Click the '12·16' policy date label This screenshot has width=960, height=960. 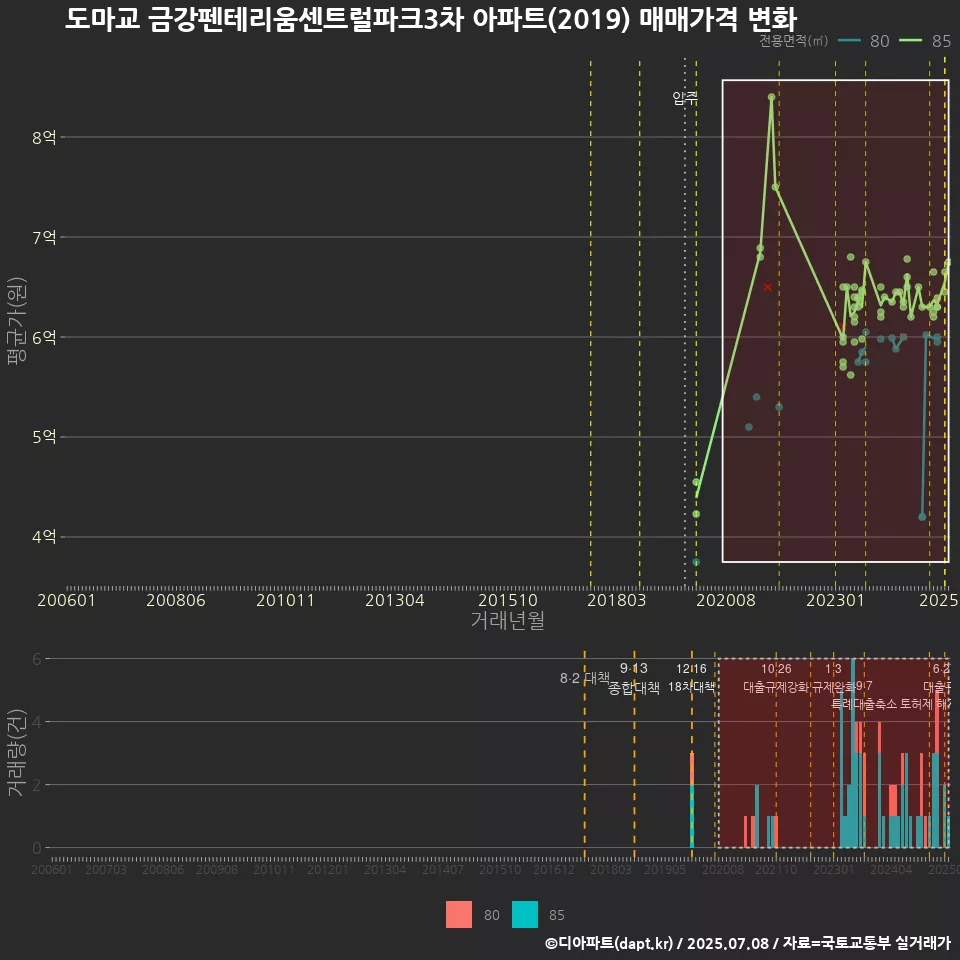[x=691, y=669]
